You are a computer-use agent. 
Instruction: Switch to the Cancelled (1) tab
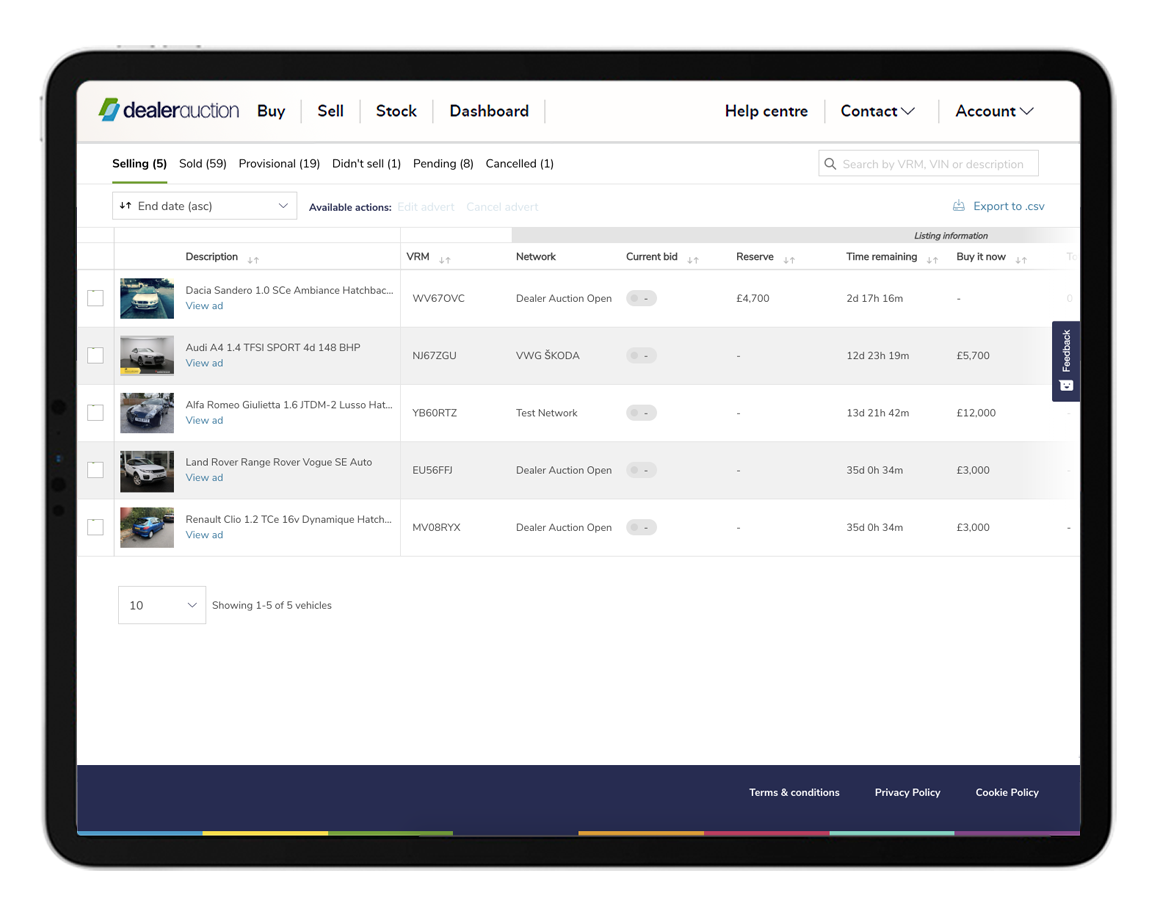(519, 164)
